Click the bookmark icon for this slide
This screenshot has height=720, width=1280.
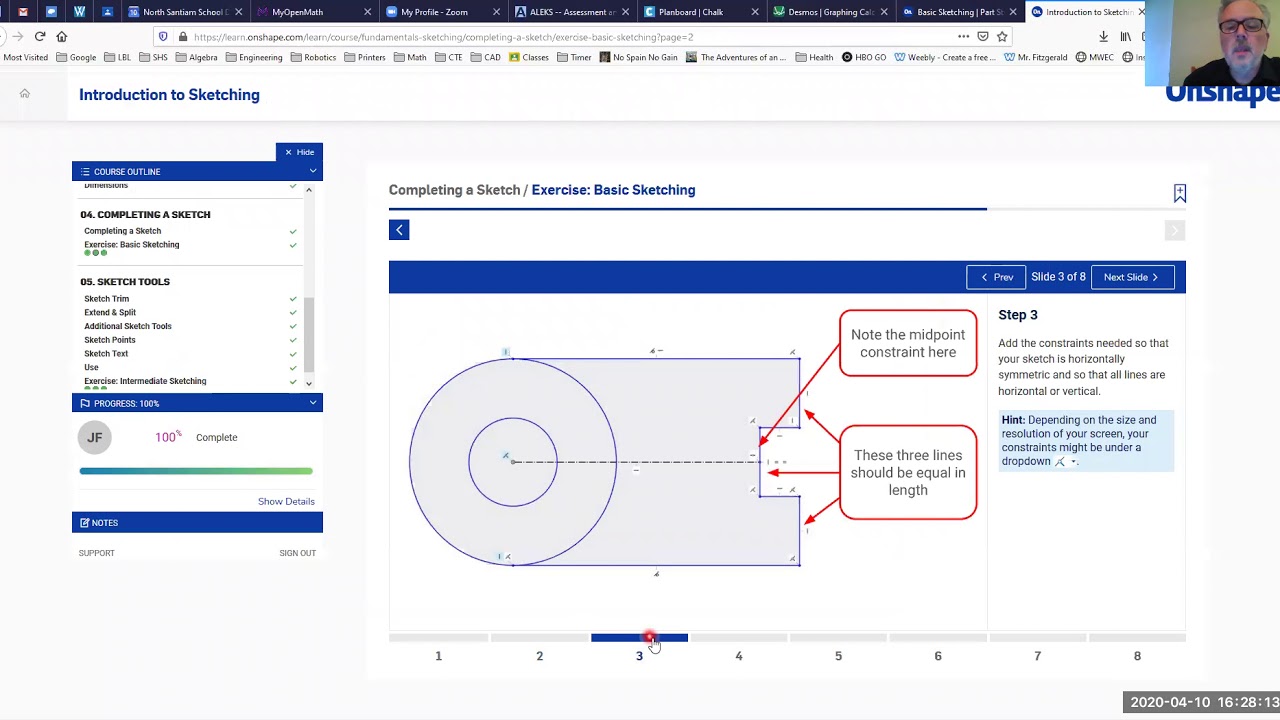(x=1180, y=193)
